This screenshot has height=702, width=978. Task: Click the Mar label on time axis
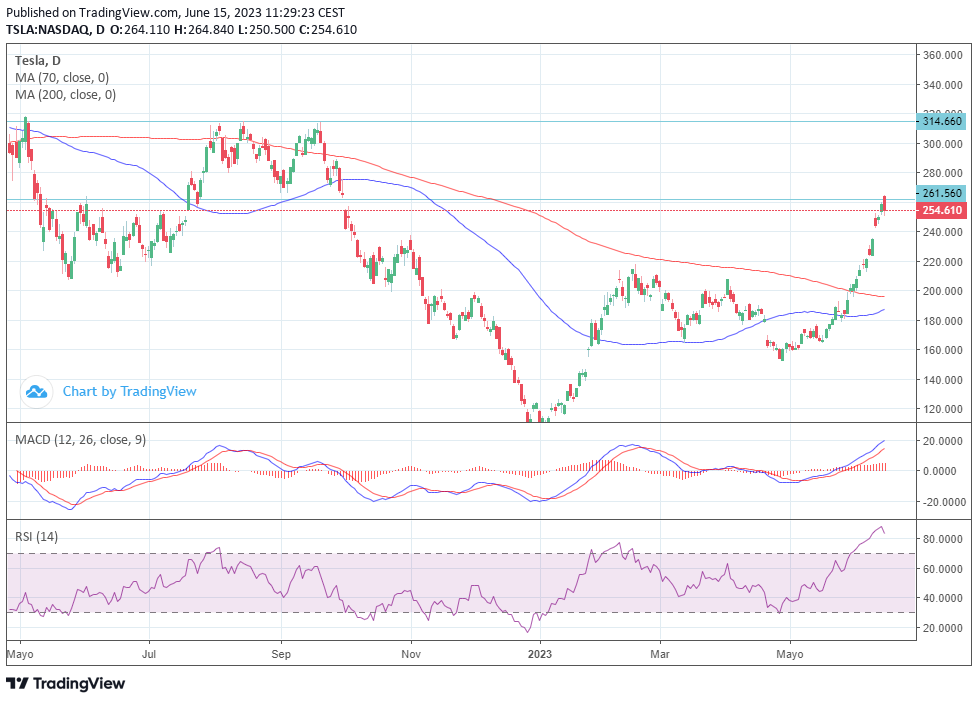point(660,654)
